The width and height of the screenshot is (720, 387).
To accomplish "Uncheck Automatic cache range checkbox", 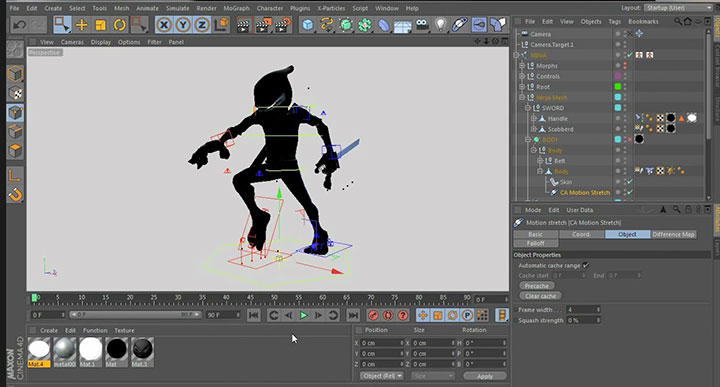I will click(586, 265).
